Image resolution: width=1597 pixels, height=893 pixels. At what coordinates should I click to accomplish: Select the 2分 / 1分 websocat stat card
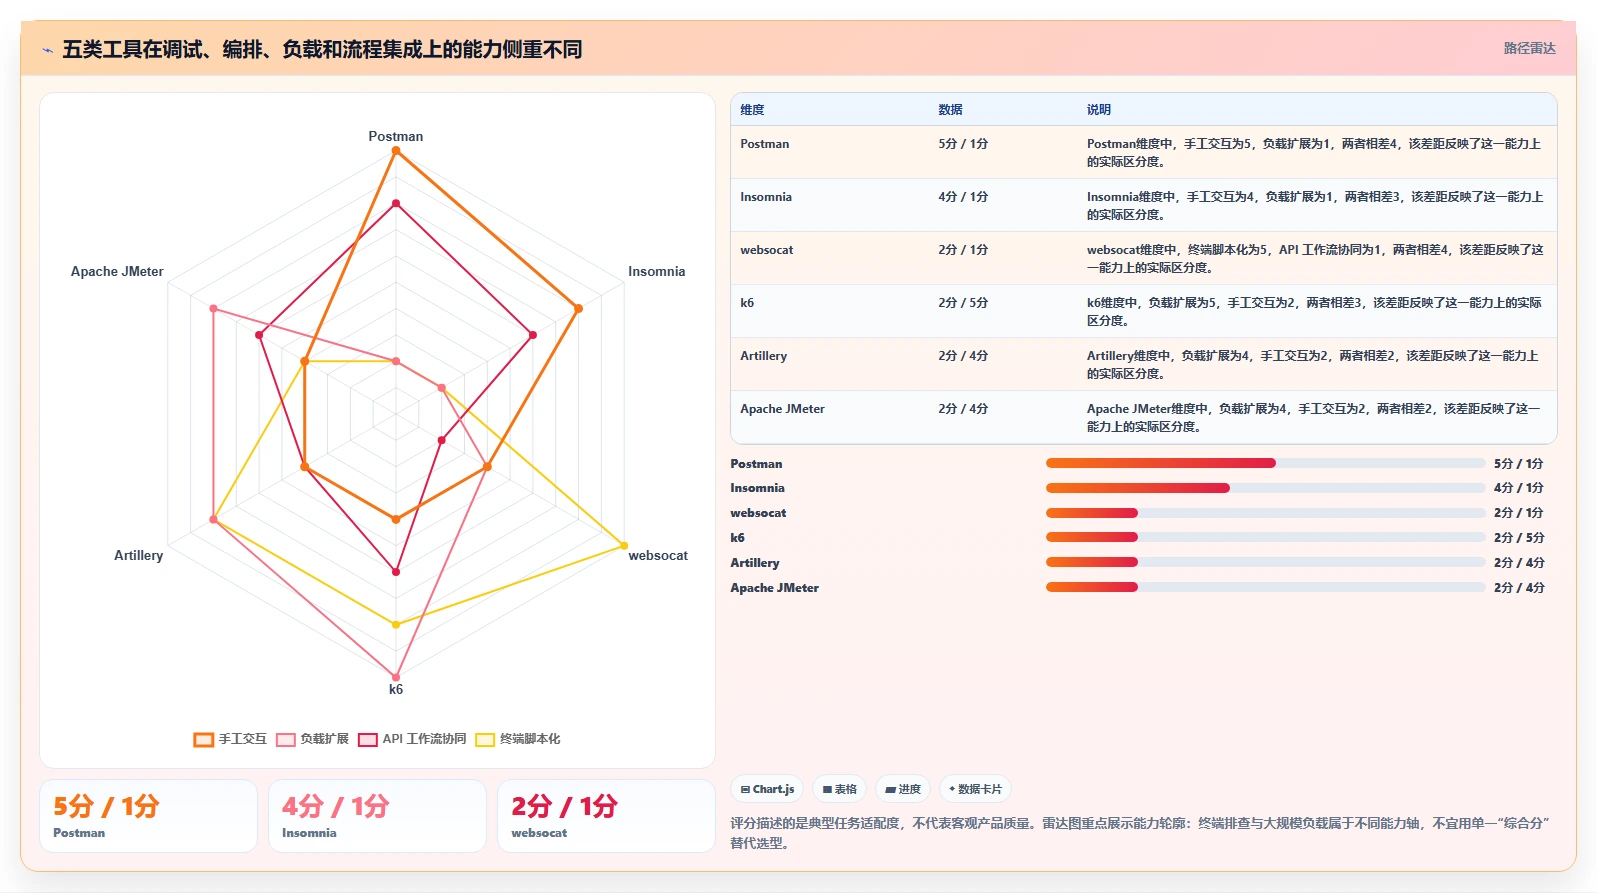click(x=606, y=816)
